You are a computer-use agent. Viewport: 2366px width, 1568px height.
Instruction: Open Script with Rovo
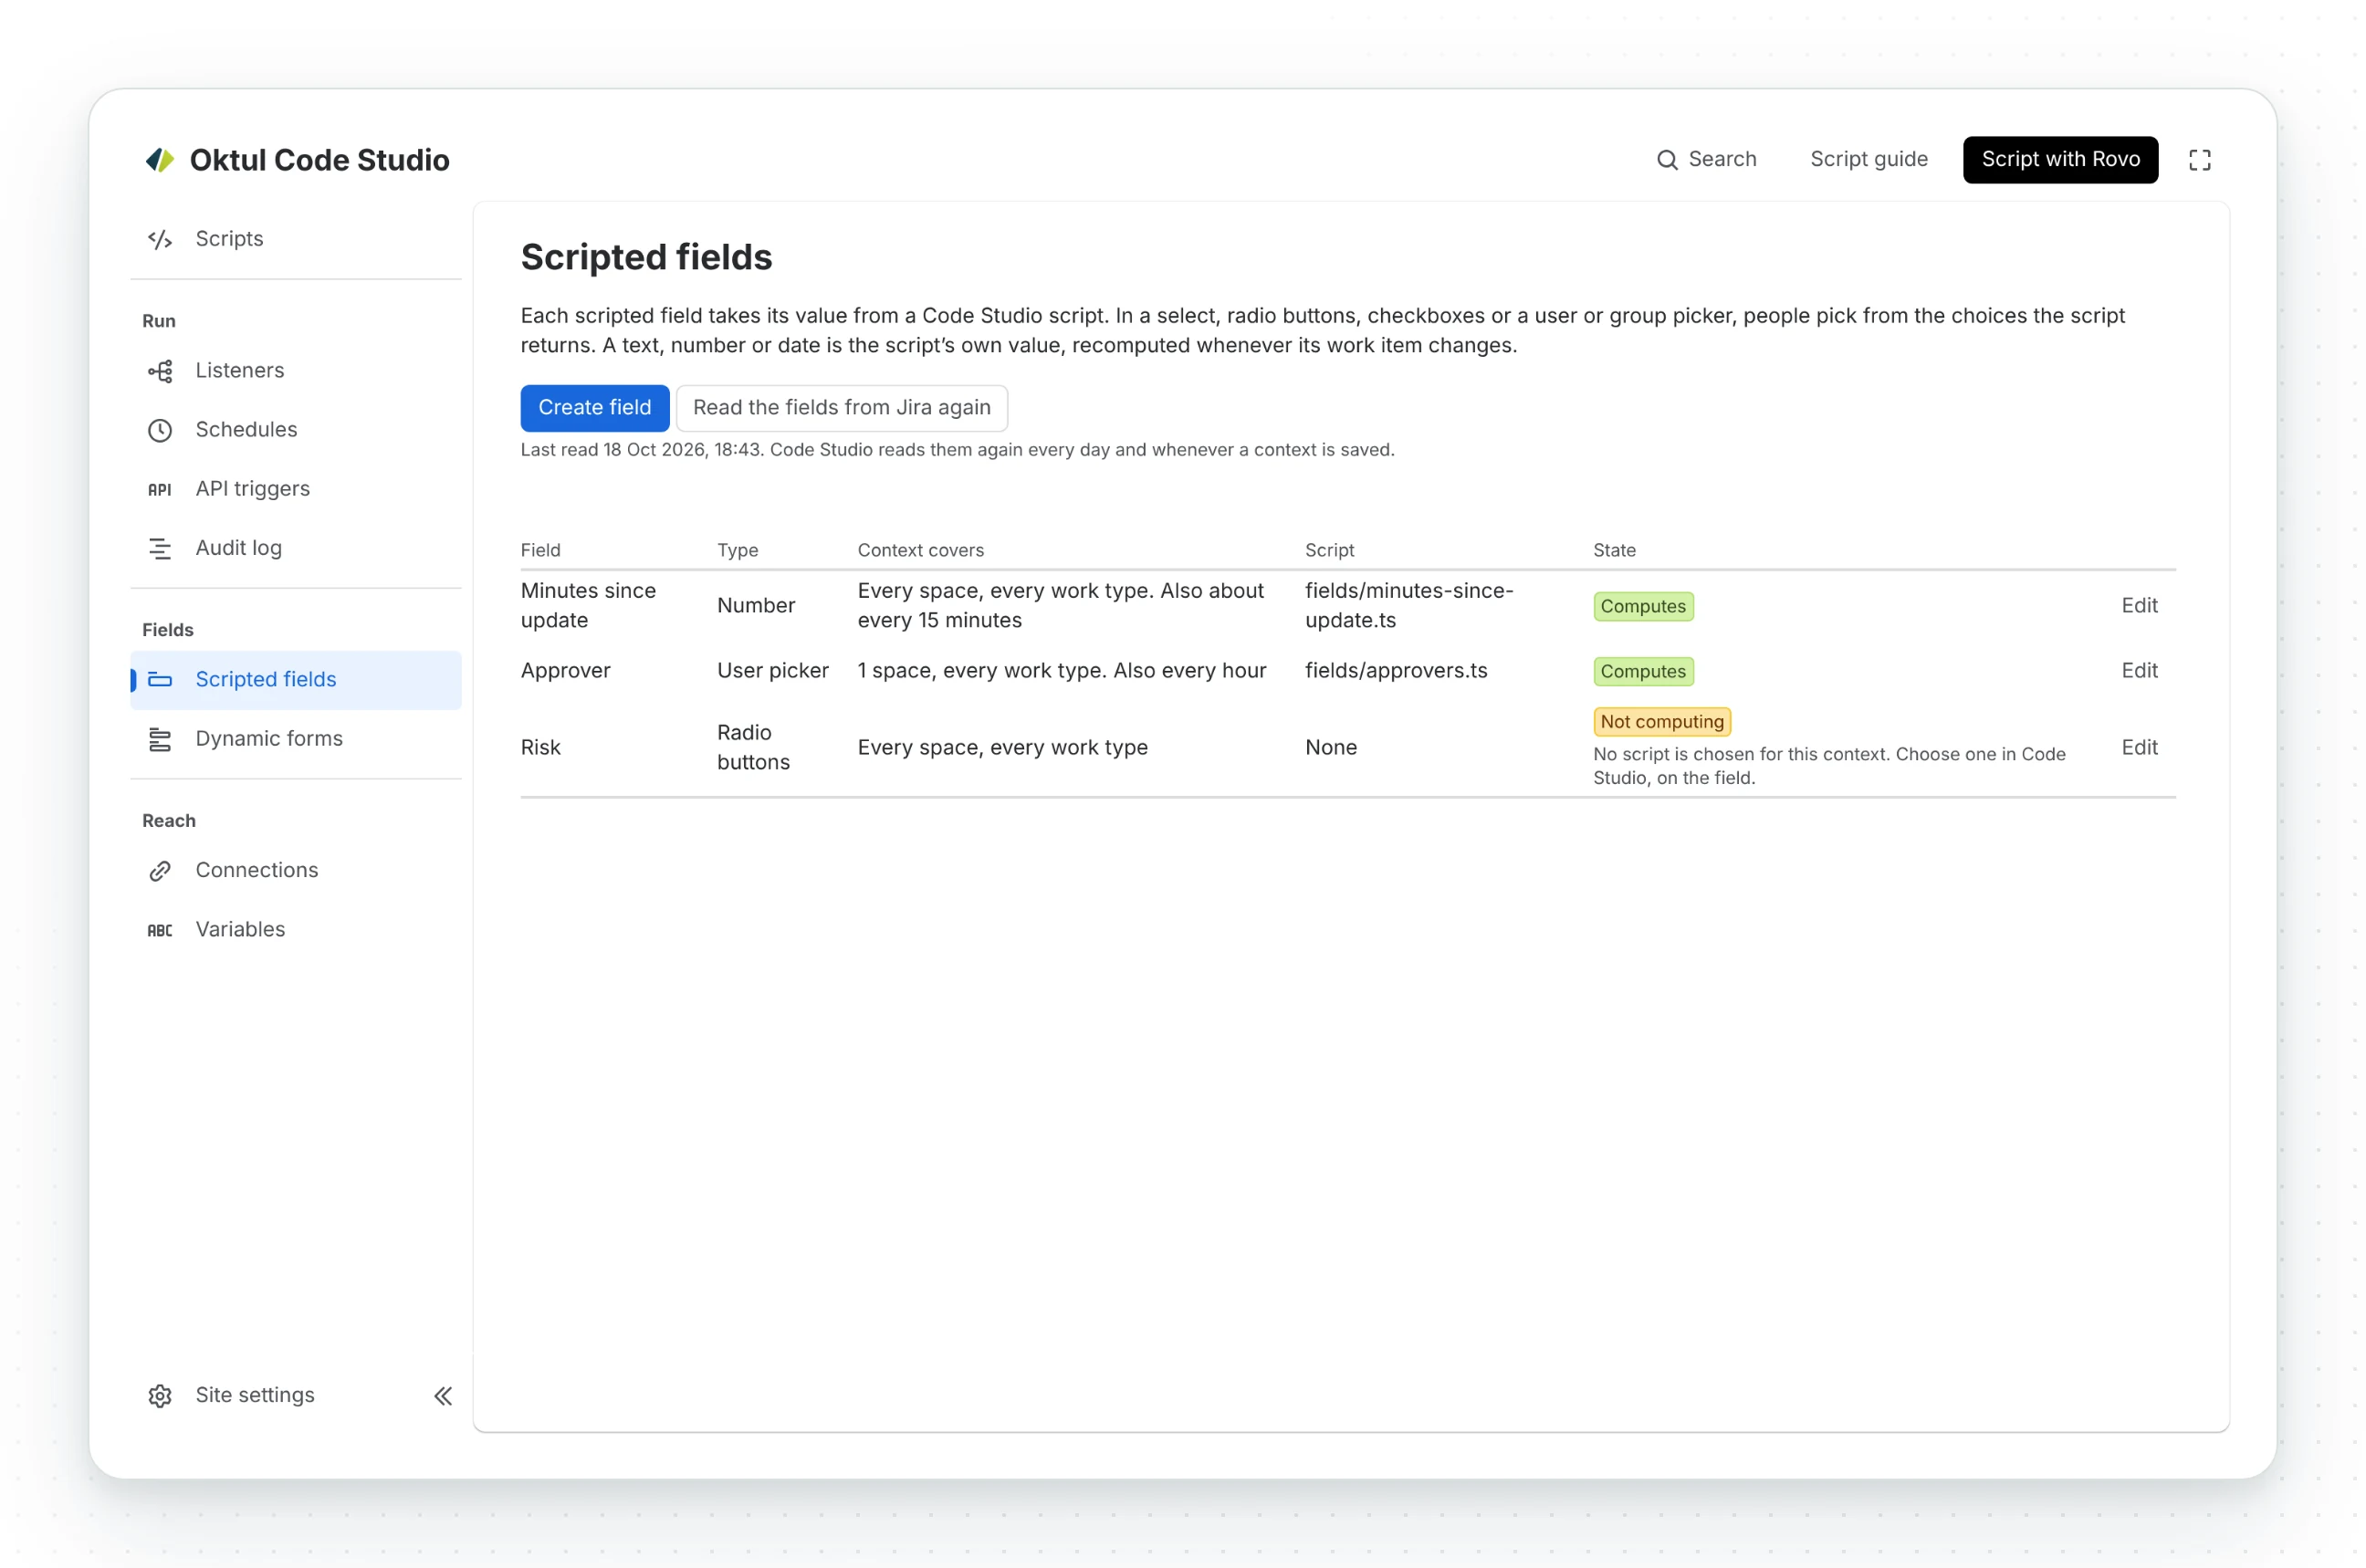[x=2060, y=160]
